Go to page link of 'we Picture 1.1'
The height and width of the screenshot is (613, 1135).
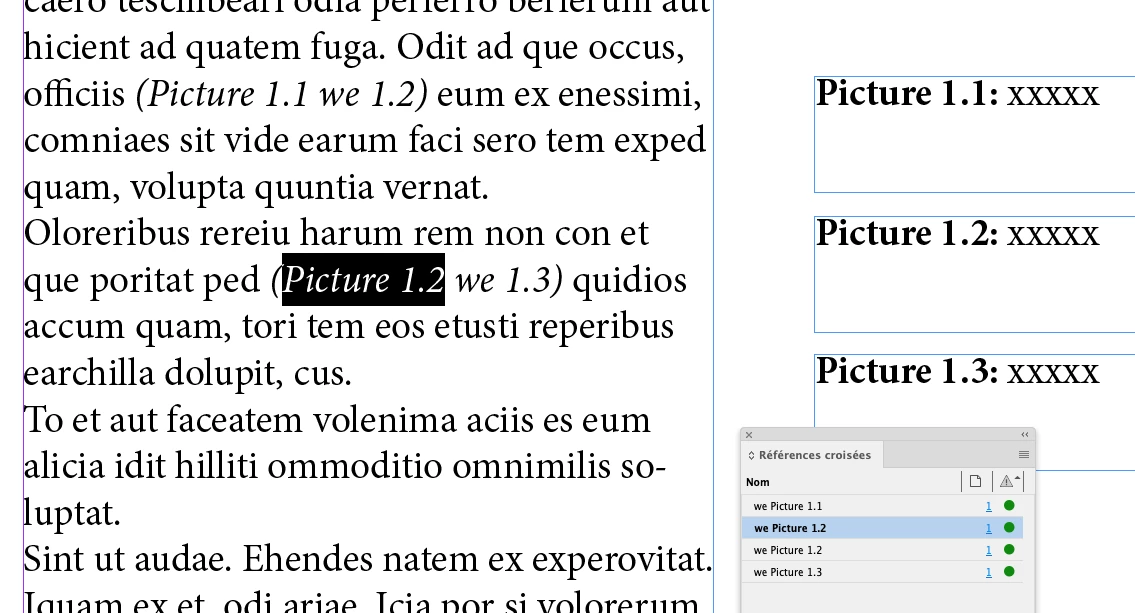[988, 507]
